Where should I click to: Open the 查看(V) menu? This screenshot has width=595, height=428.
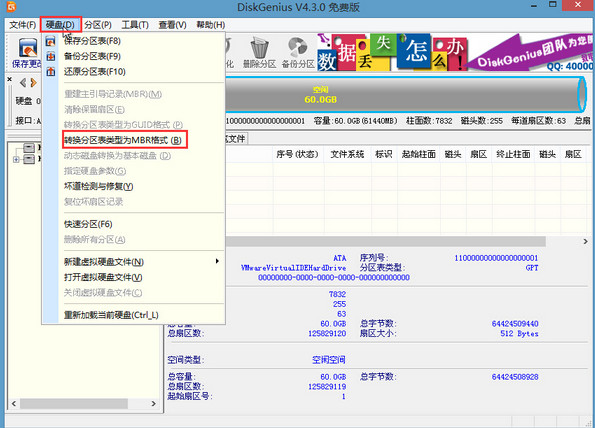coord(172,25)
